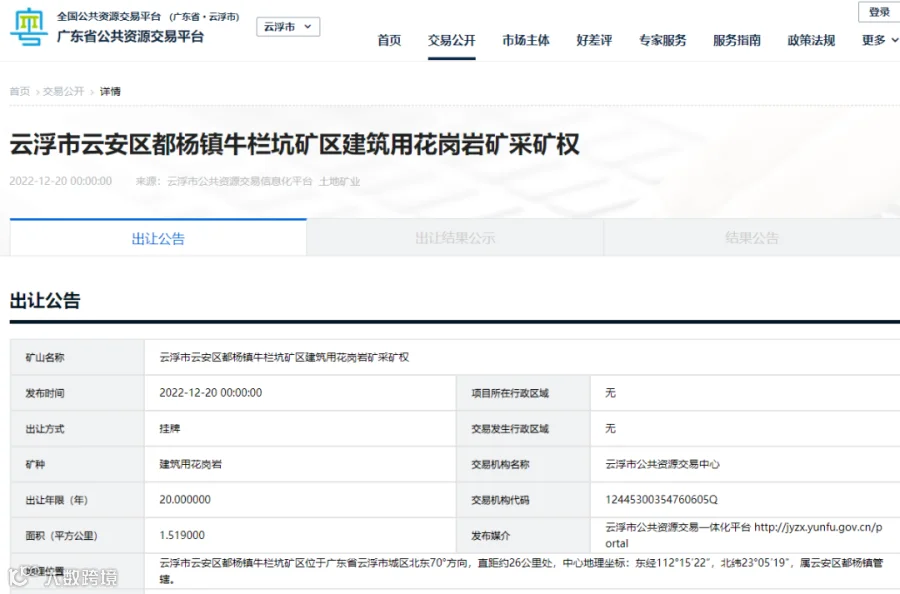Open the 云浮市 city dropdown
900x594 pixels.
pyautogui.click(x=288, y=27)
